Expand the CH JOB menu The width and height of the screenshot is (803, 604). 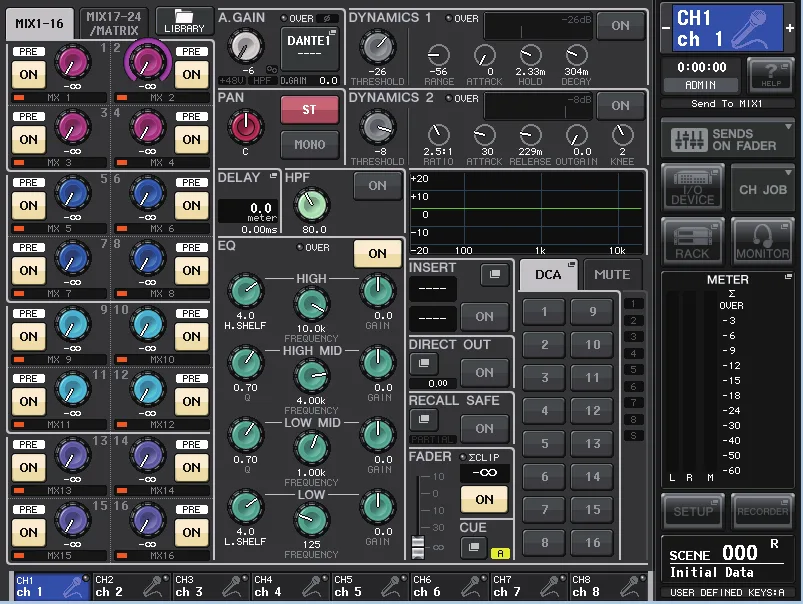pyautogui.click(x=763, y=189)
